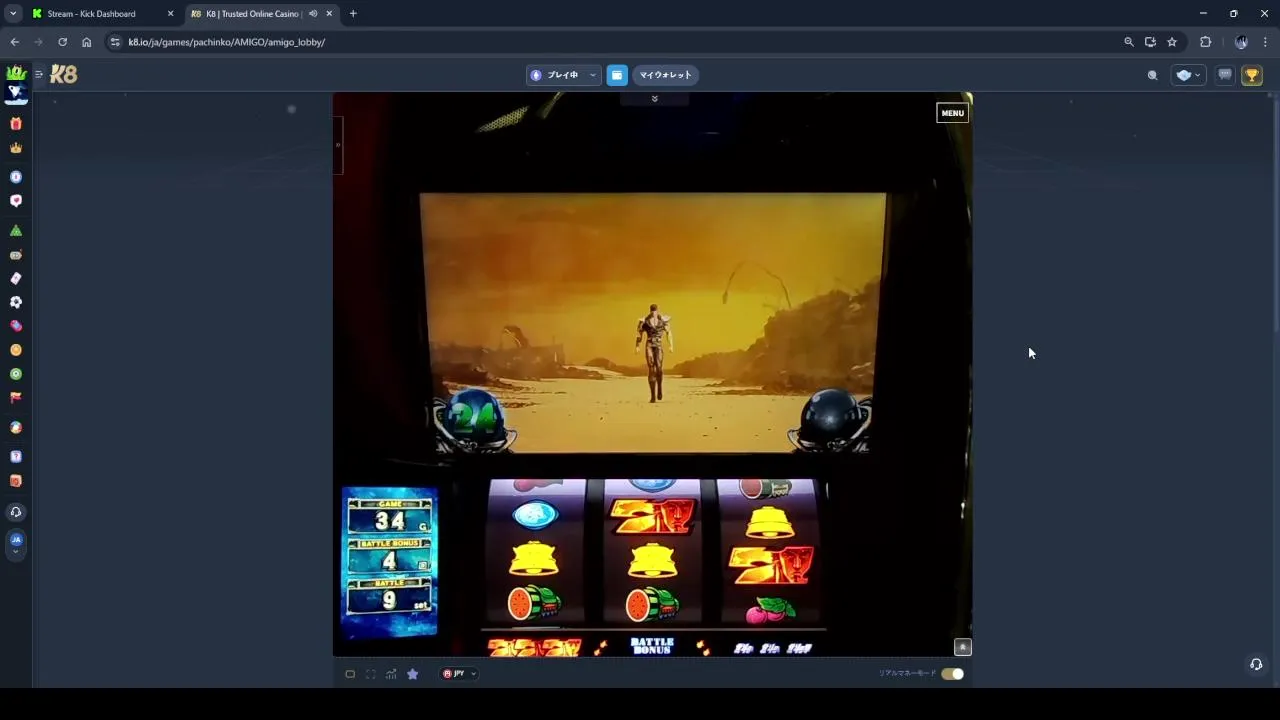Mute the K8 tab audio speaker icon
1280x720 pixels.
click(x=313, y=14)
